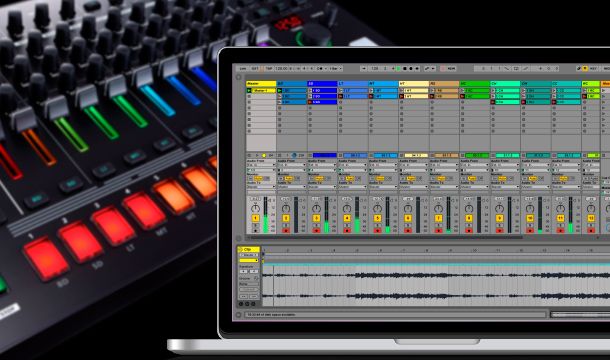Click bar 5 marker in the clip timeline ruler
This screenshot has width=610, height=360.
358,251
